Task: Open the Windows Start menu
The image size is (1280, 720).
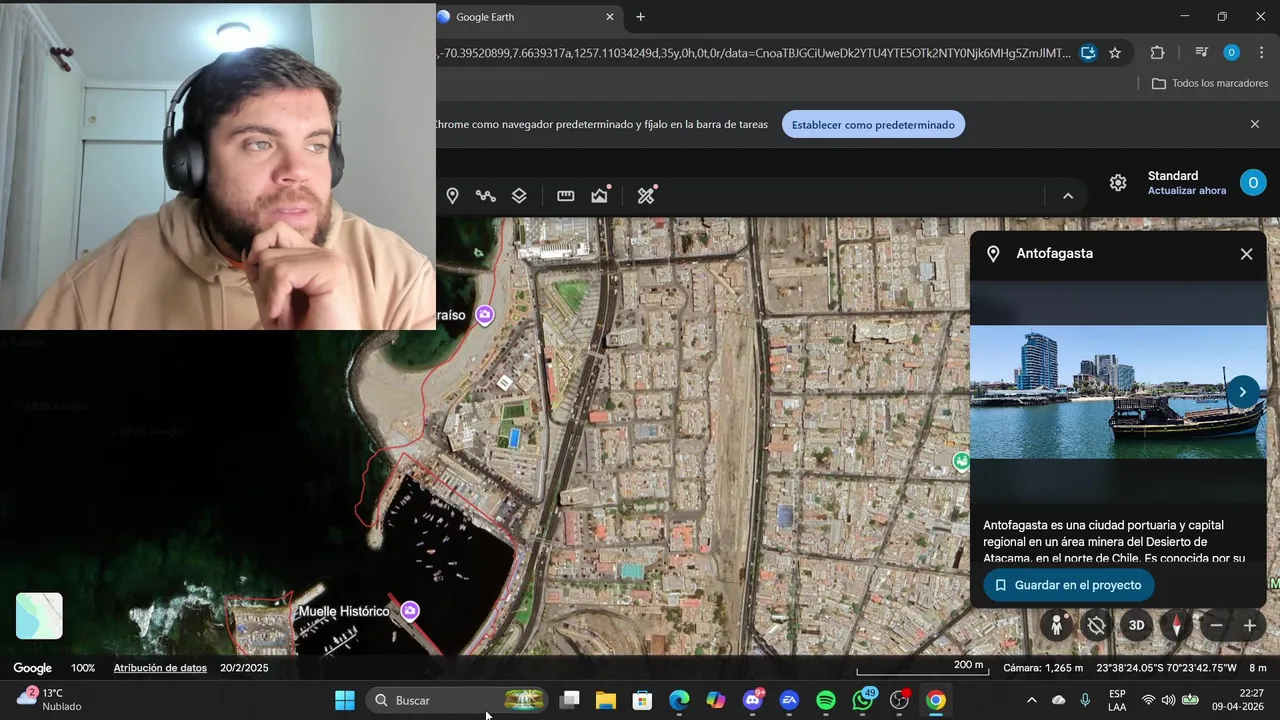Action: pyautogui.click(x=345, y=700)
